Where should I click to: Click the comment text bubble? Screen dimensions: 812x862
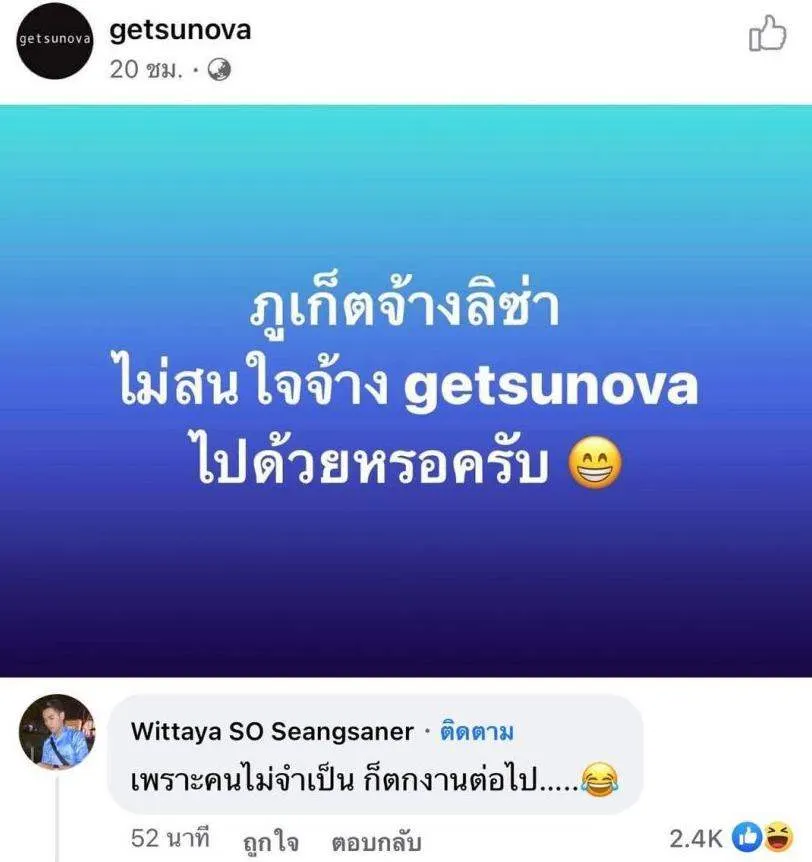pyautogui.click(x=375, y=754)
